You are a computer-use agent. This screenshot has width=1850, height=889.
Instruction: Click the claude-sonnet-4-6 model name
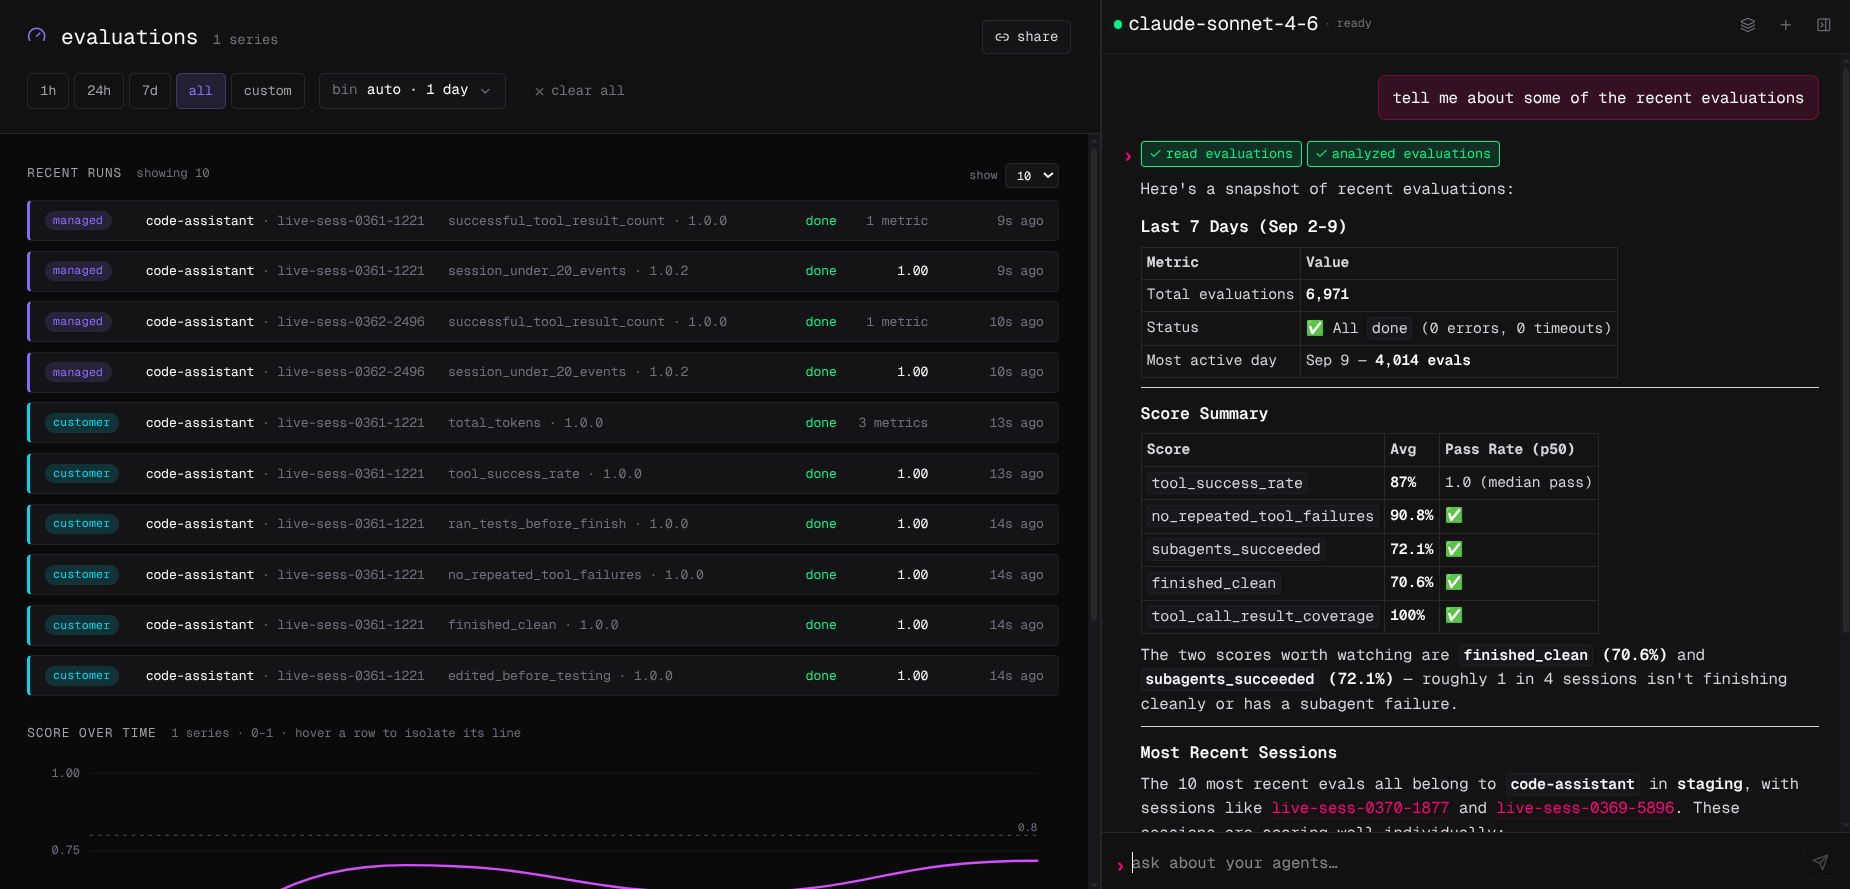point(1223,24)
